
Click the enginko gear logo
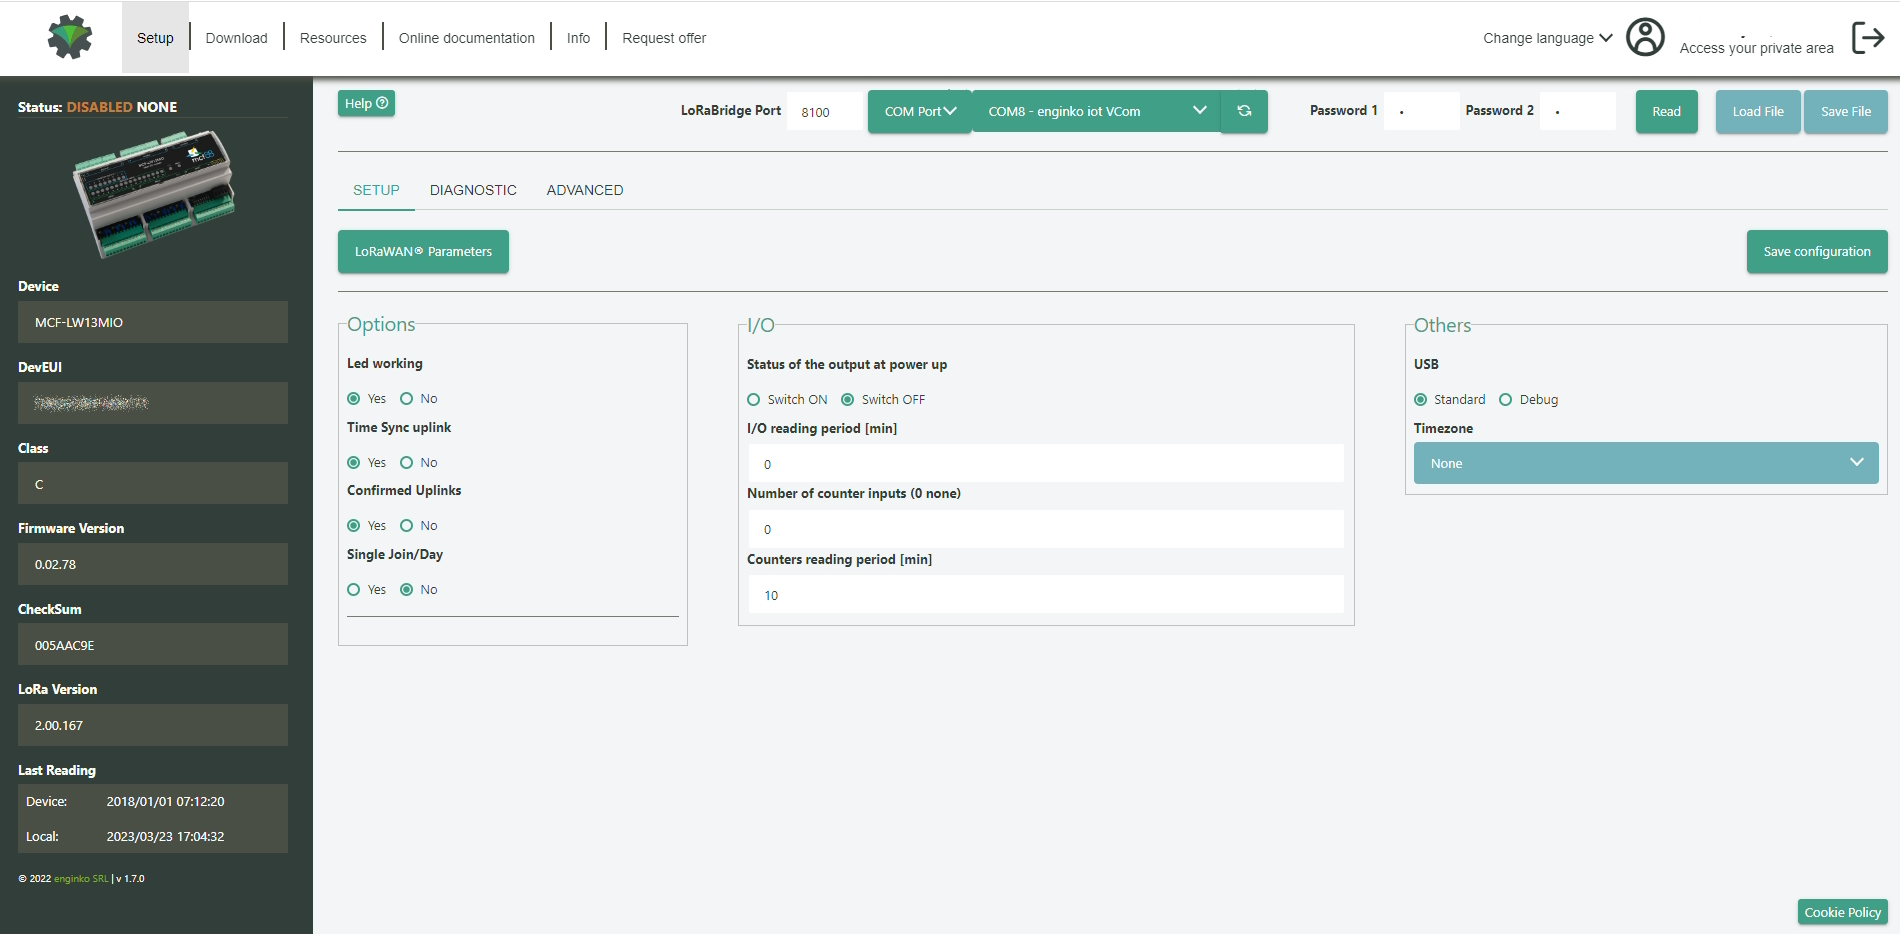70,38
